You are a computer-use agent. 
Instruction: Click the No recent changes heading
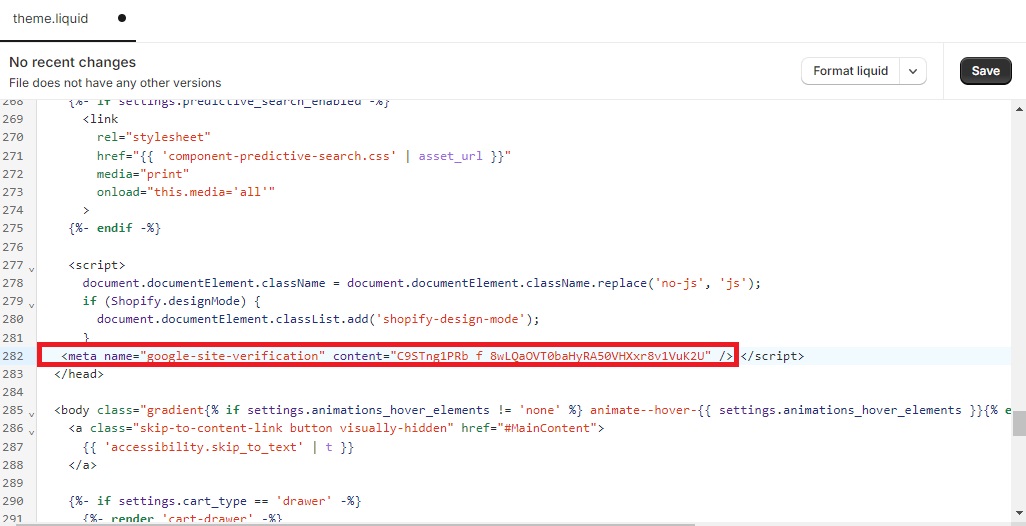(73, 62)
